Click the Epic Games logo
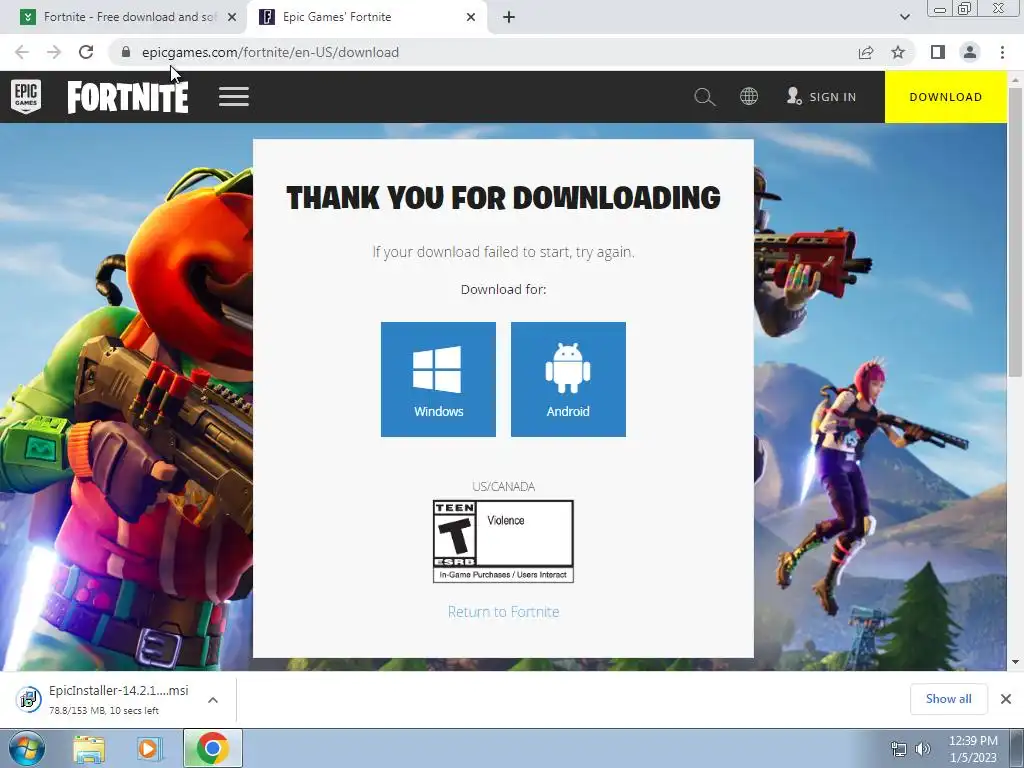Viewport: 1024px width, 768px height. (26, 97)
